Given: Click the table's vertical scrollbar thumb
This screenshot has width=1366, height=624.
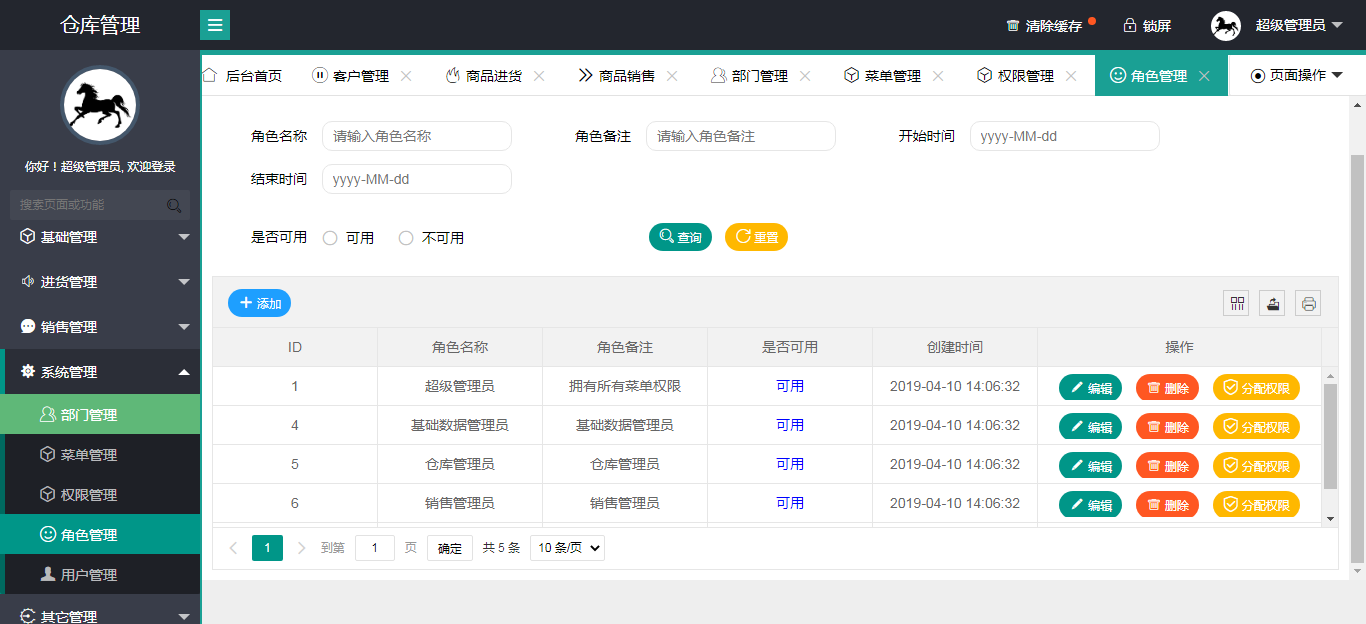Looking at the screenshot, I should click(x=1330, y=435).
